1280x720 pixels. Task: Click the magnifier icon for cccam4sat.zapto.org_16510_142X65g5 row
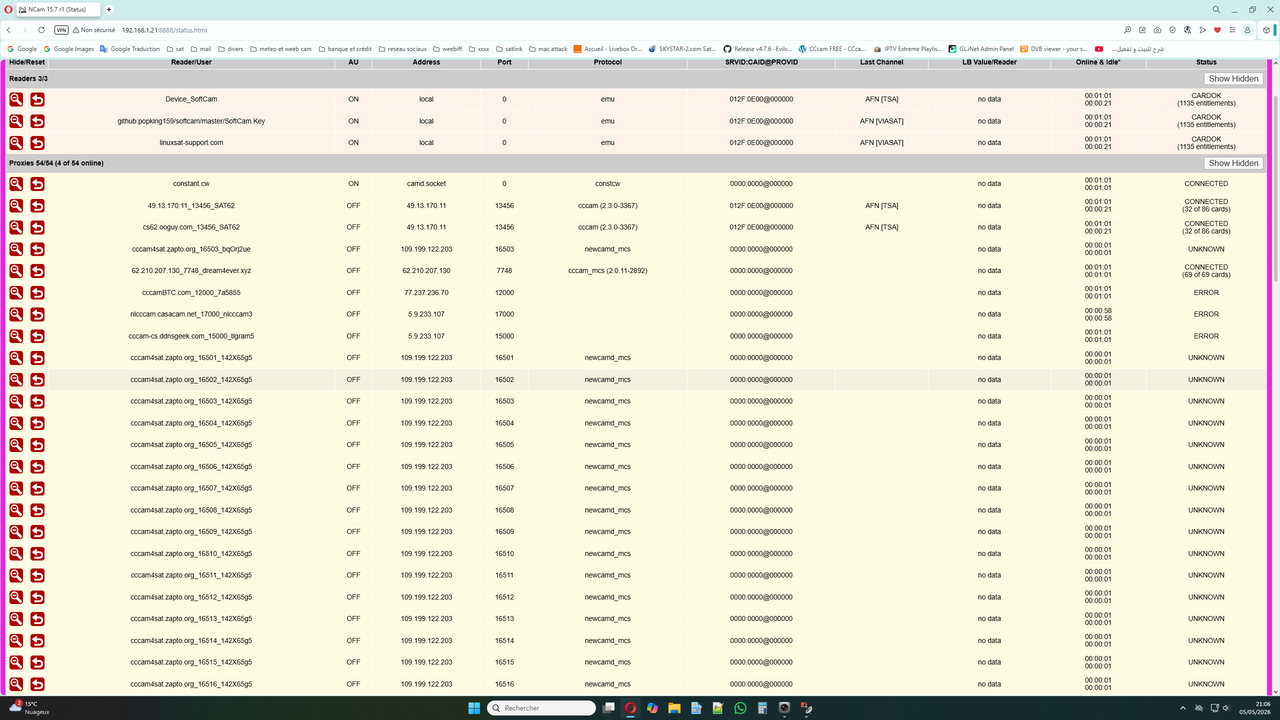(16, 554)
